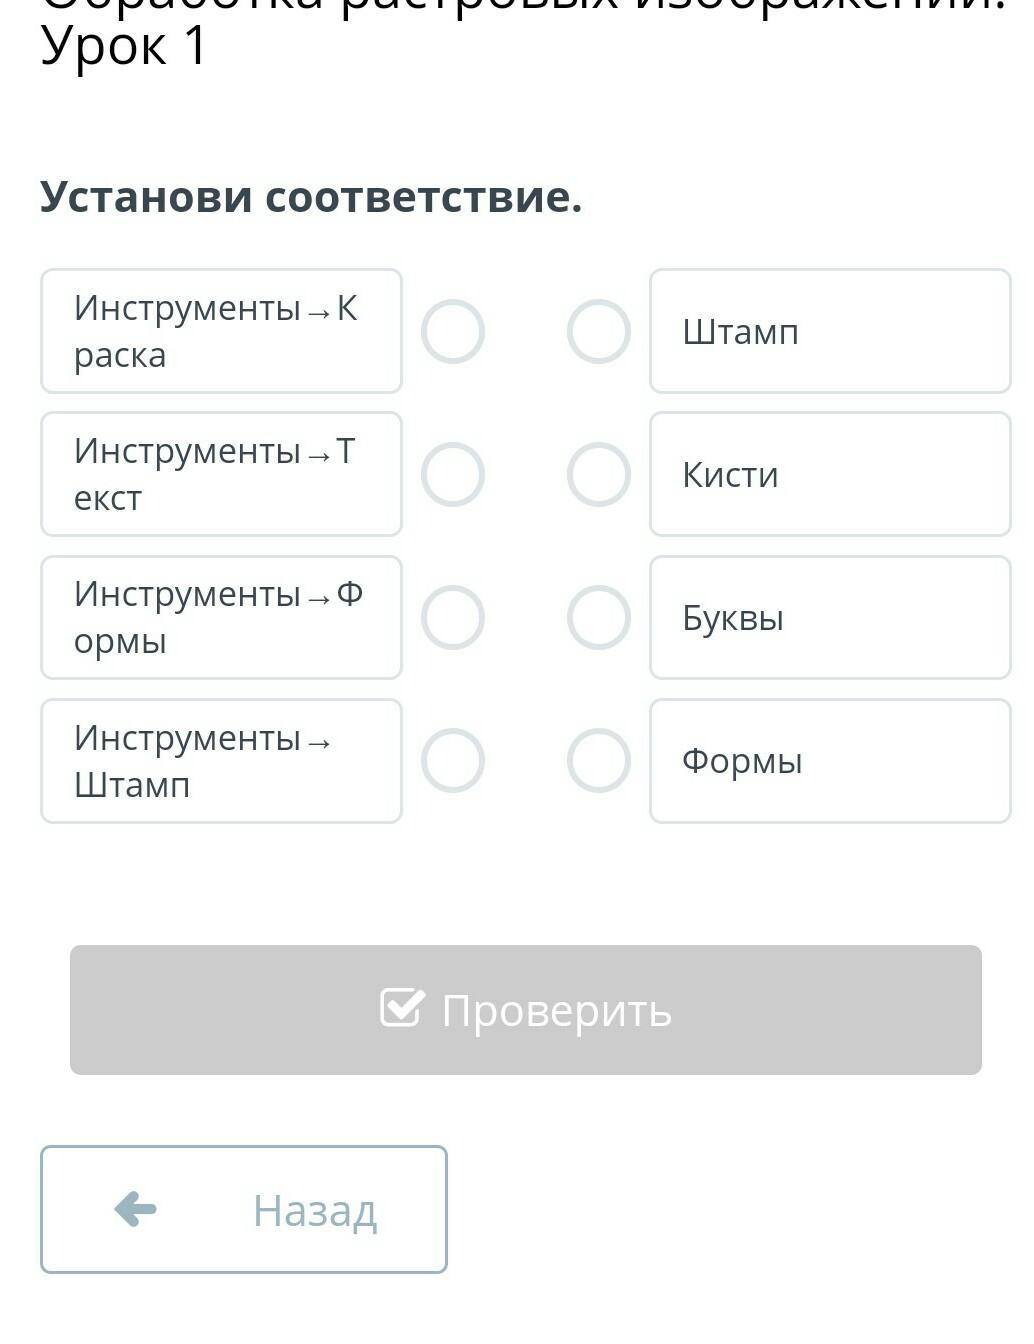Screen dimensions: 1034x1344
Task: Click the Инструменты→Штамп card
Action: pyautogui.click(x=221, y=761)
